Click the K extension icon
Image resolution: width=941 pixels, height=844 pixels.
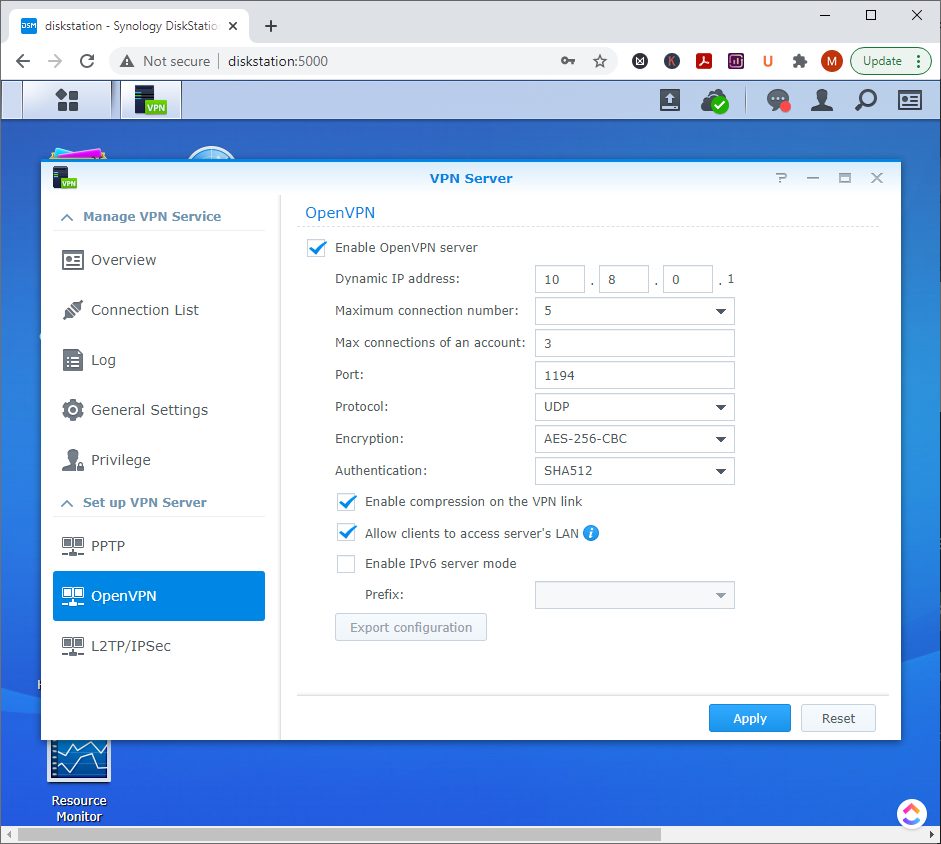672,61
